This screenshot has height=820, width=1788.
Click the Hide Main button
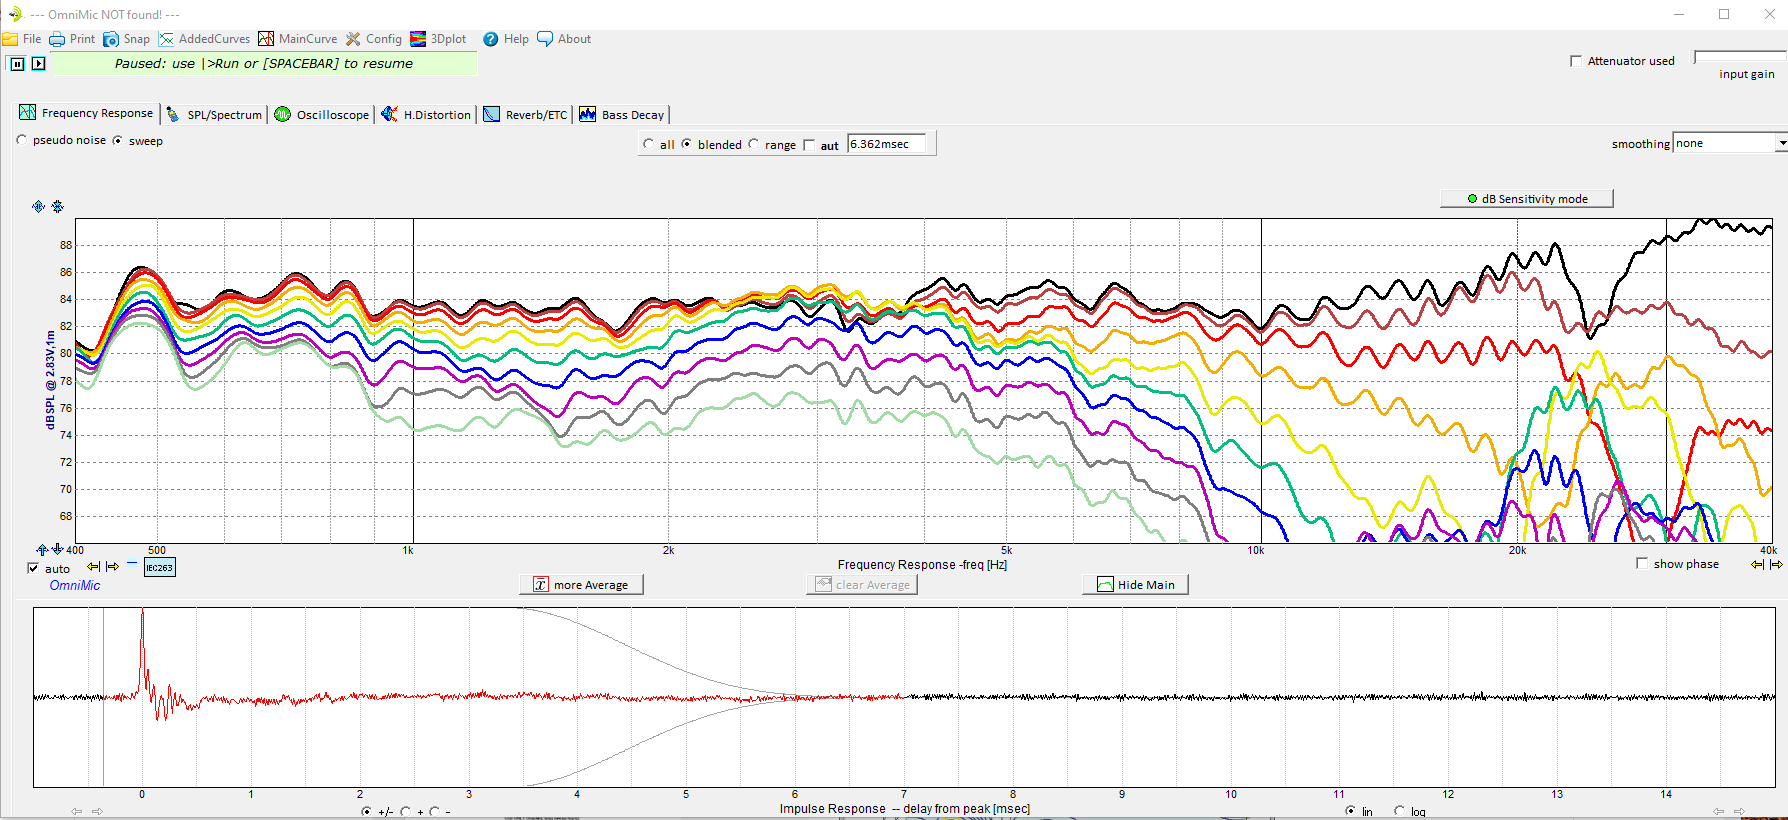tap(1135, 585)
